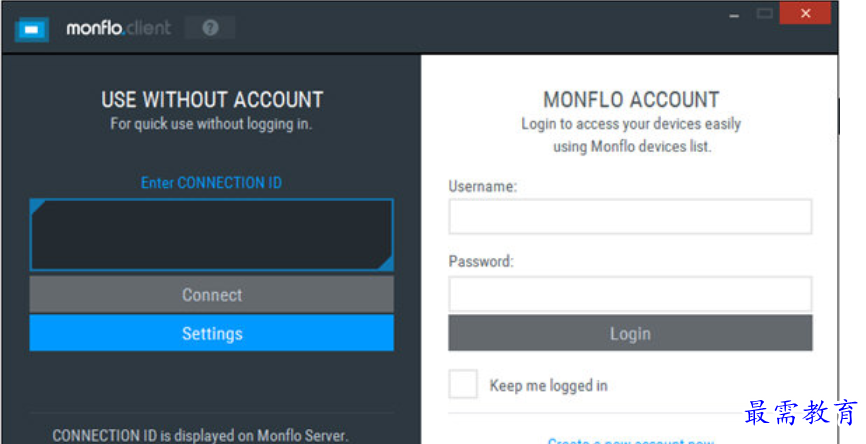Select the Password input field
The image size is (866, 444).
(x=630, y=294)
